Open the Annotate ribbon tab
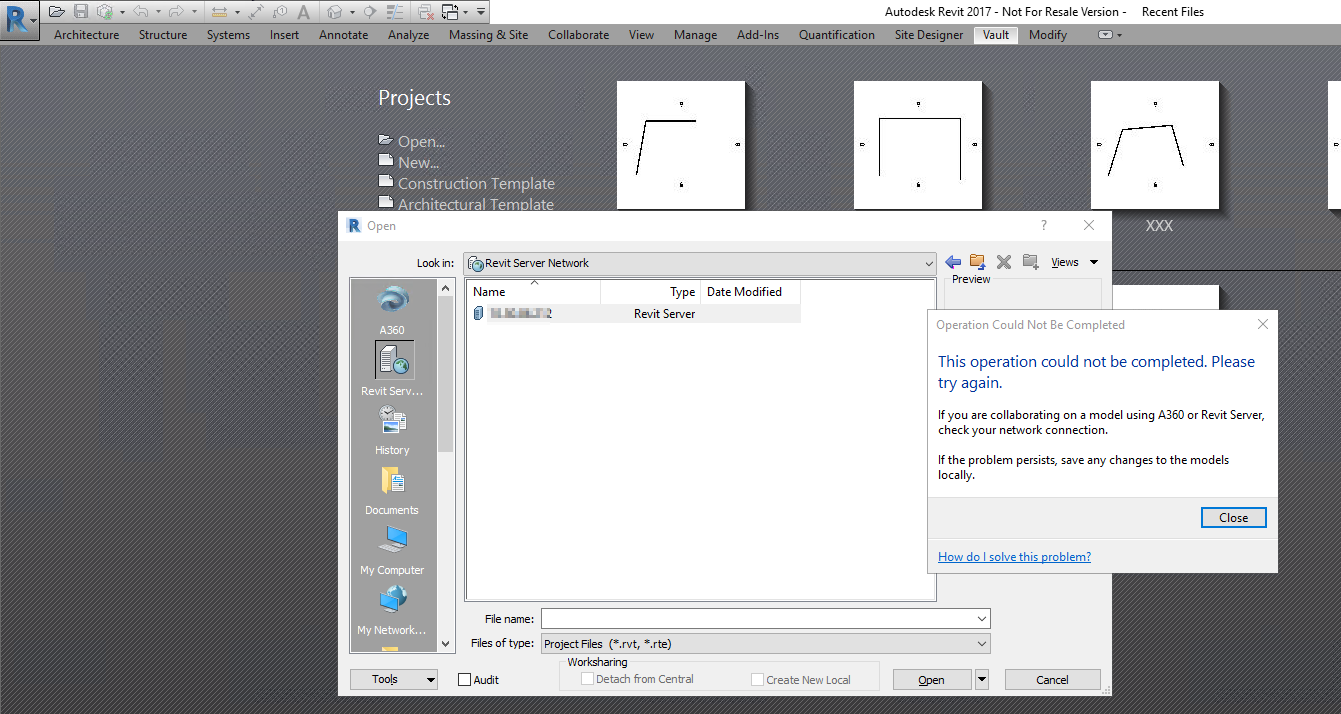 coord(344,35)
